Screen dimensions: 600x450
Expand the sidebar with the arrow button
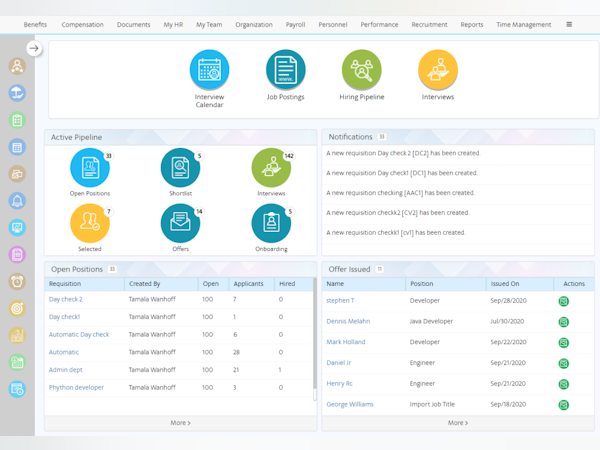click(34, 48)
